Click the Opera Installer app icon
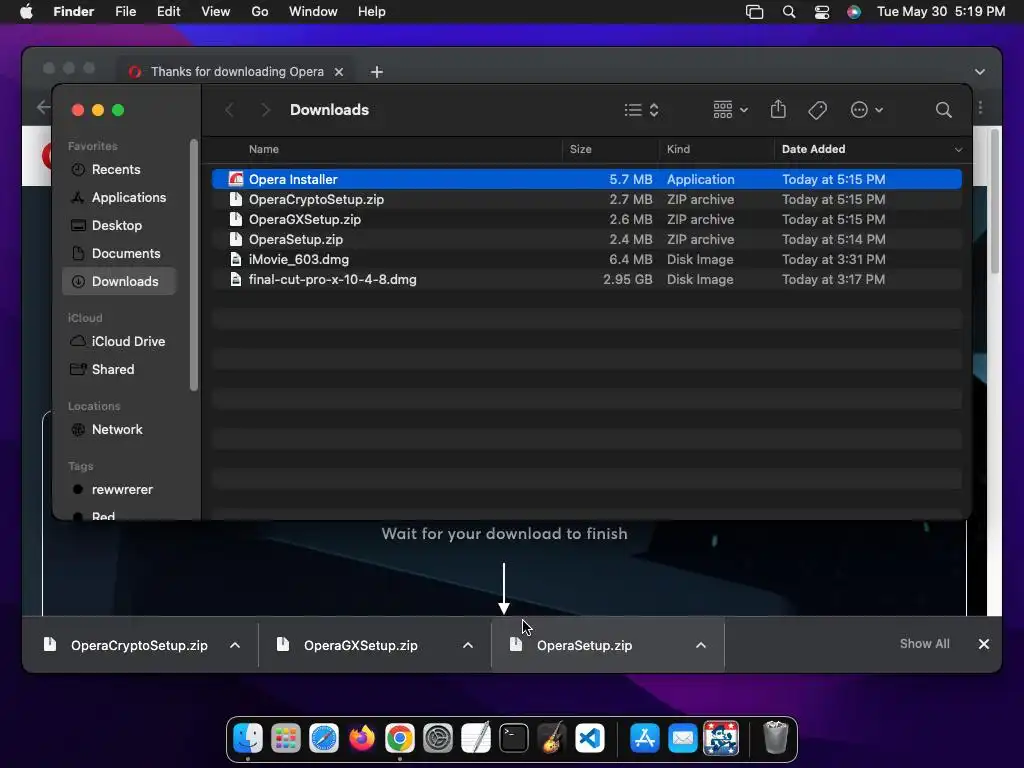The height and width of the screenshot is (768, 1024). tap(236, 179)
